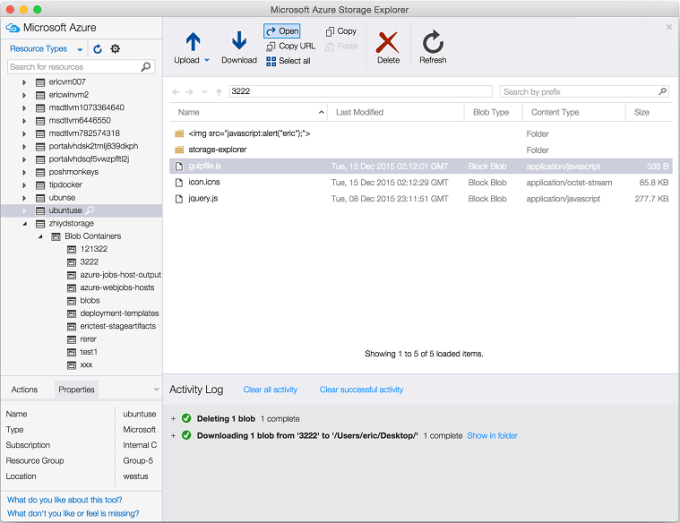Select the msdtlvm6446550 account
Screen dimensions: 680x523
point(79,121)
